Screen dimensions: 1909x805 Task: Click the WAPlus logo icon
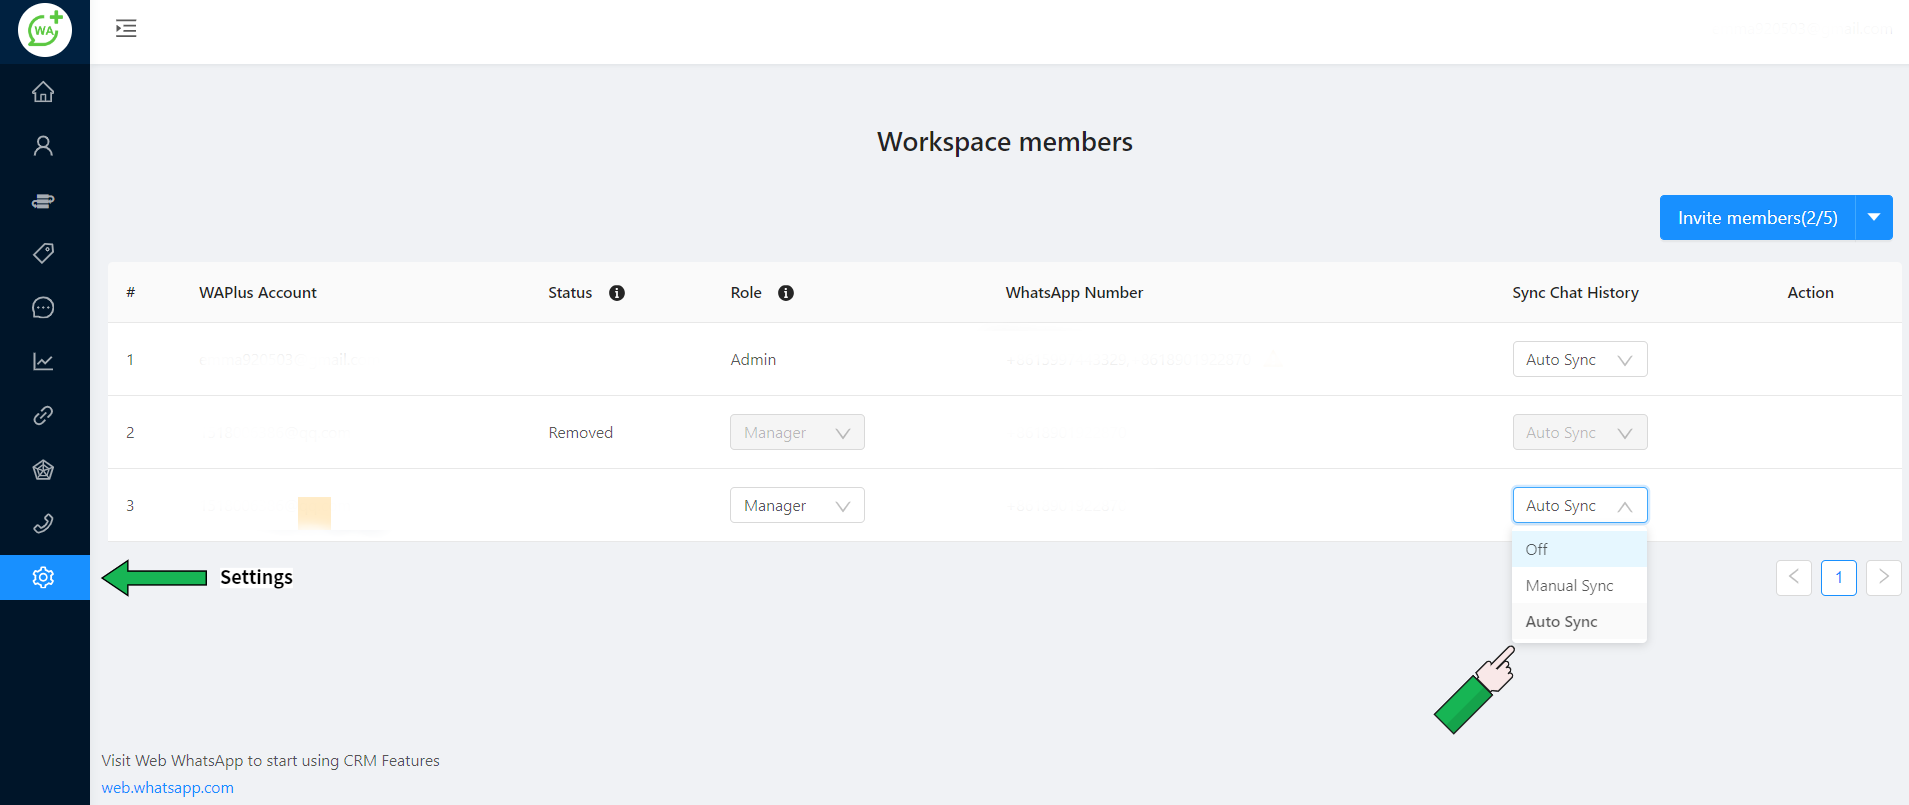pos(45,30)
